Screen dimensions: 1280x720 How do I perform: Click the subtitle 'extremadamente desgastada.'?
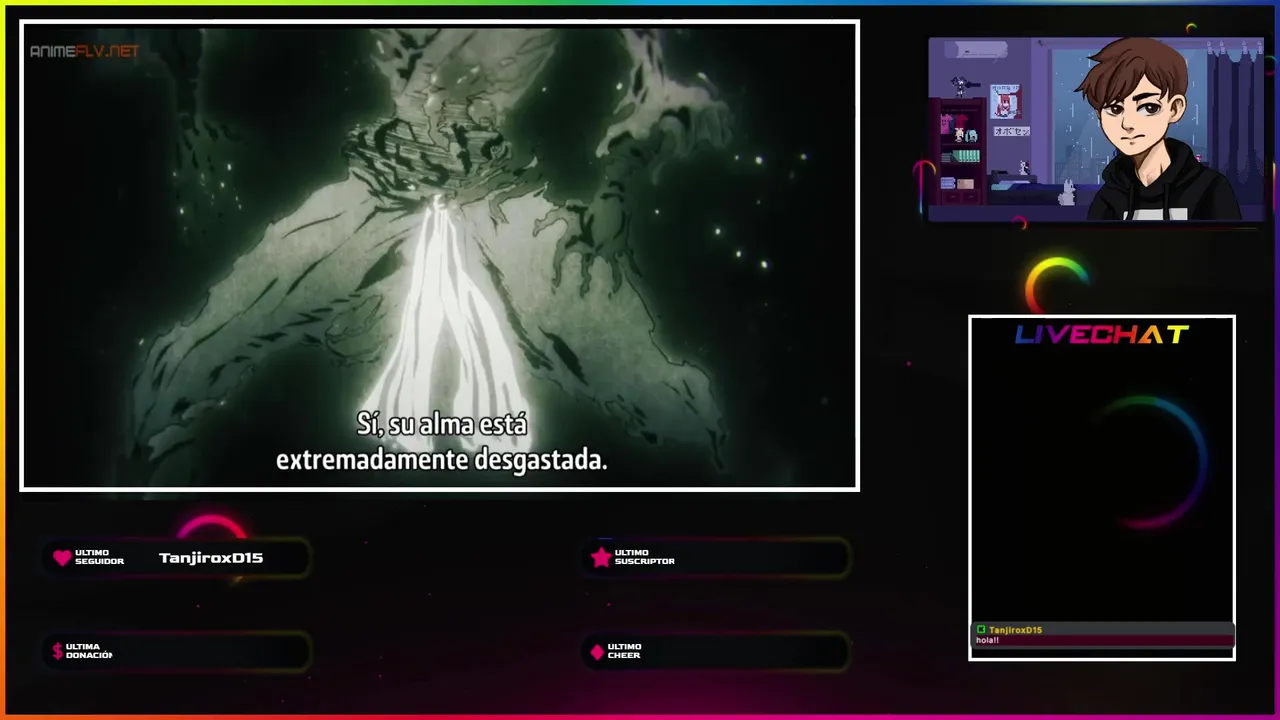(441, 460)
